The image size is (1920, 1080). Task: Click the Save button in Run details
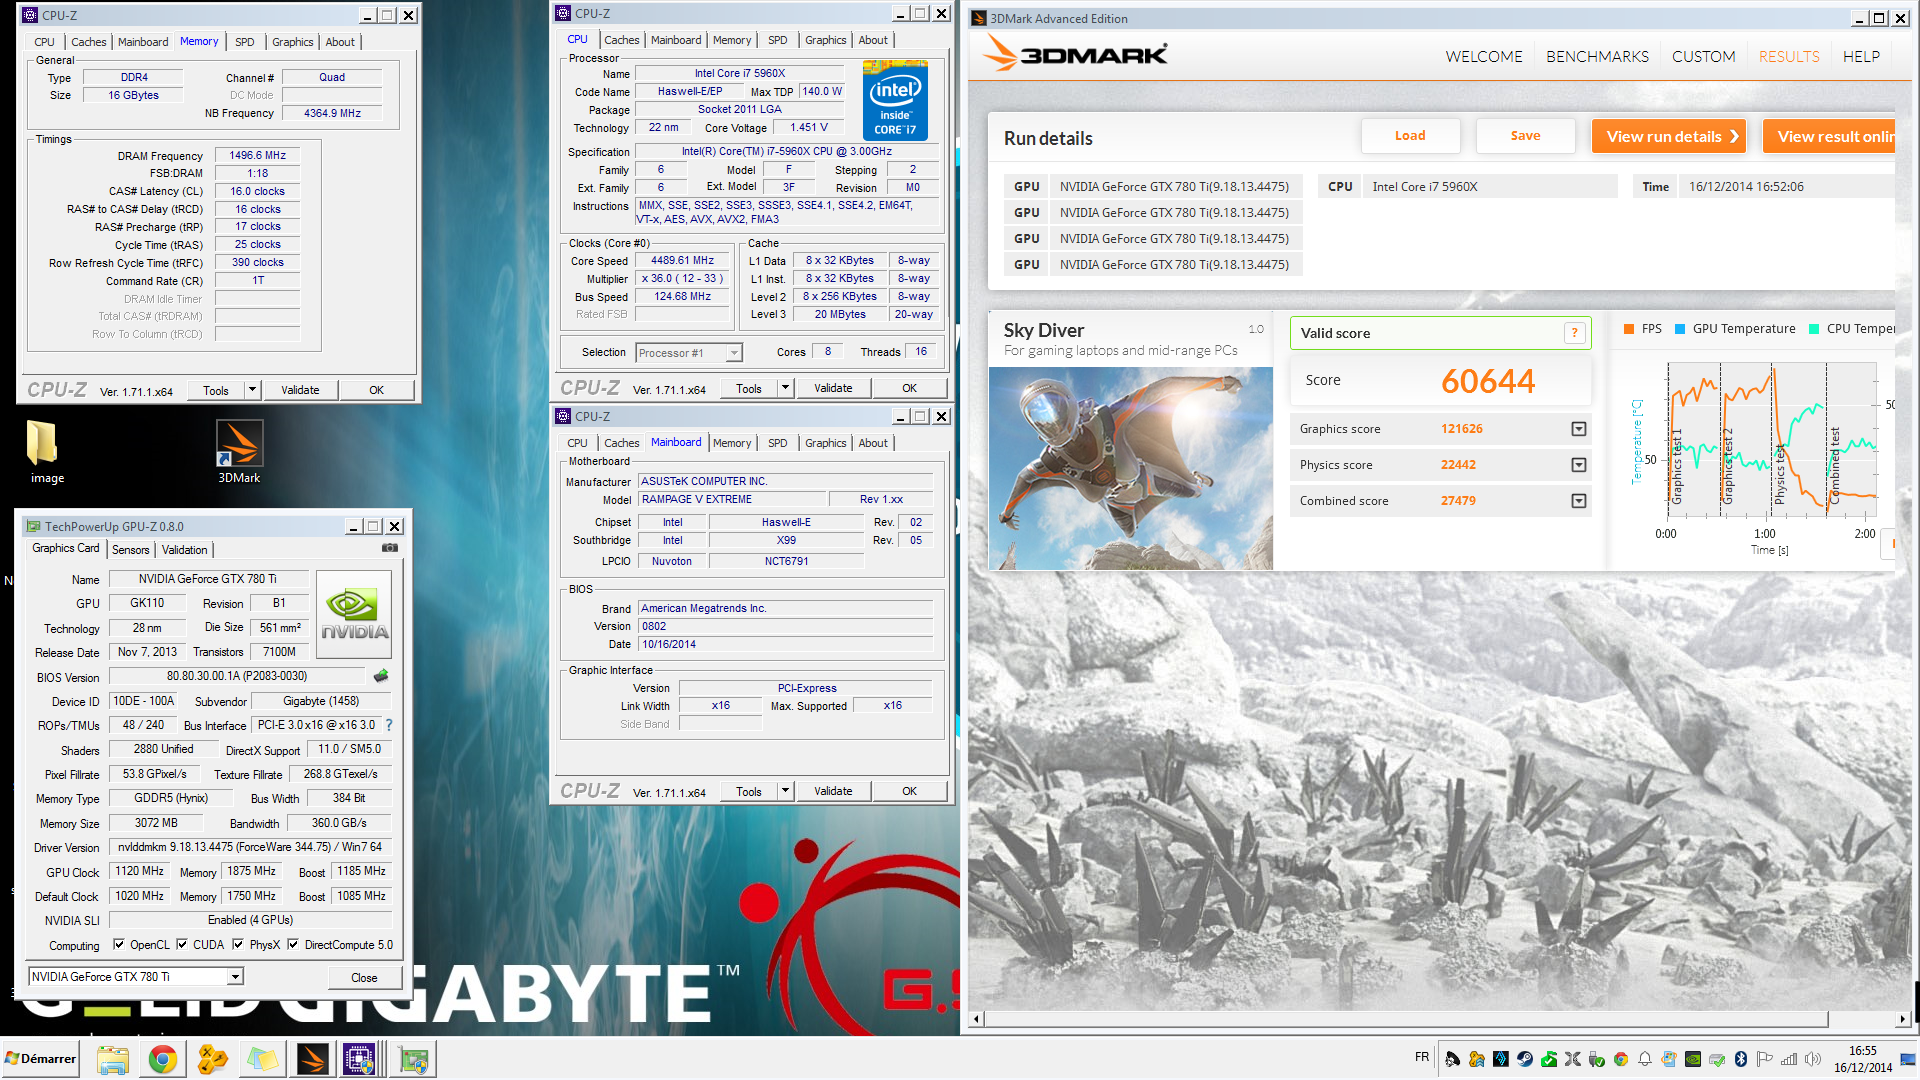(1525, 136)
